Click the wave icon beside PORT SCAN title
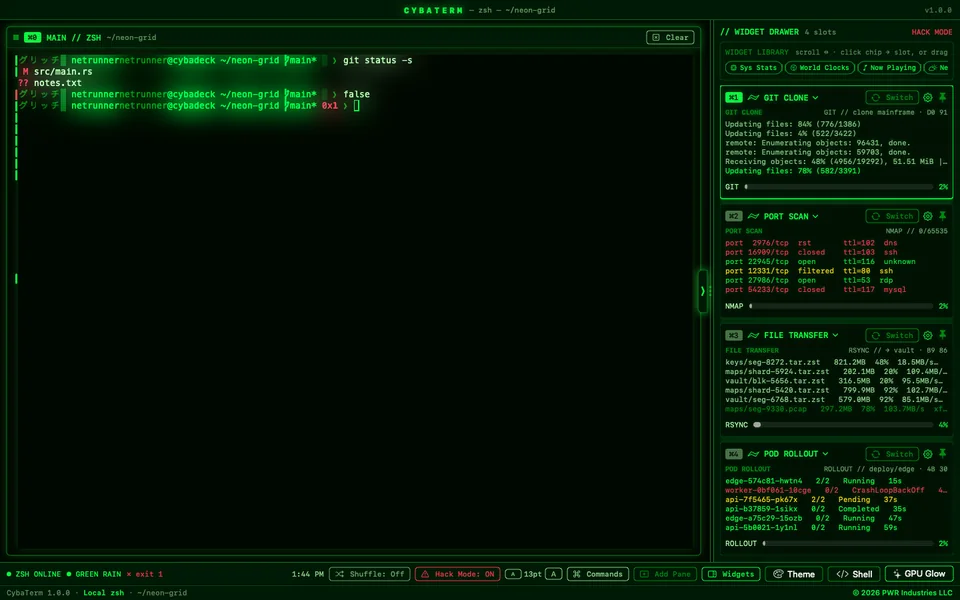This screenshot has height=600, width=960. 753,216
